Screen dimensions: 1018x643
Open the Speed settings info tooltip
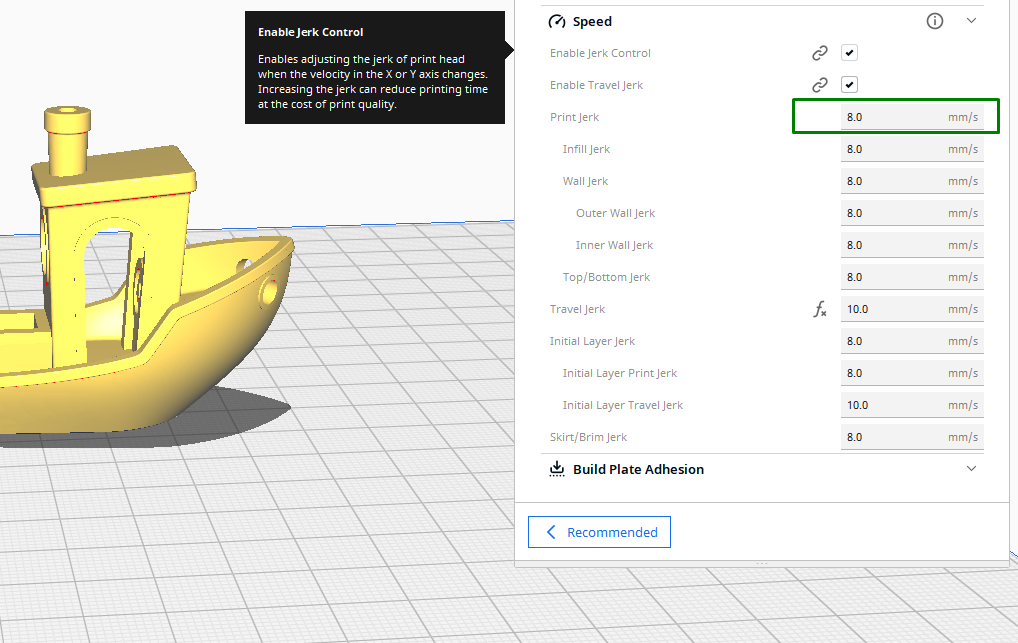click(x=934, y=20)
